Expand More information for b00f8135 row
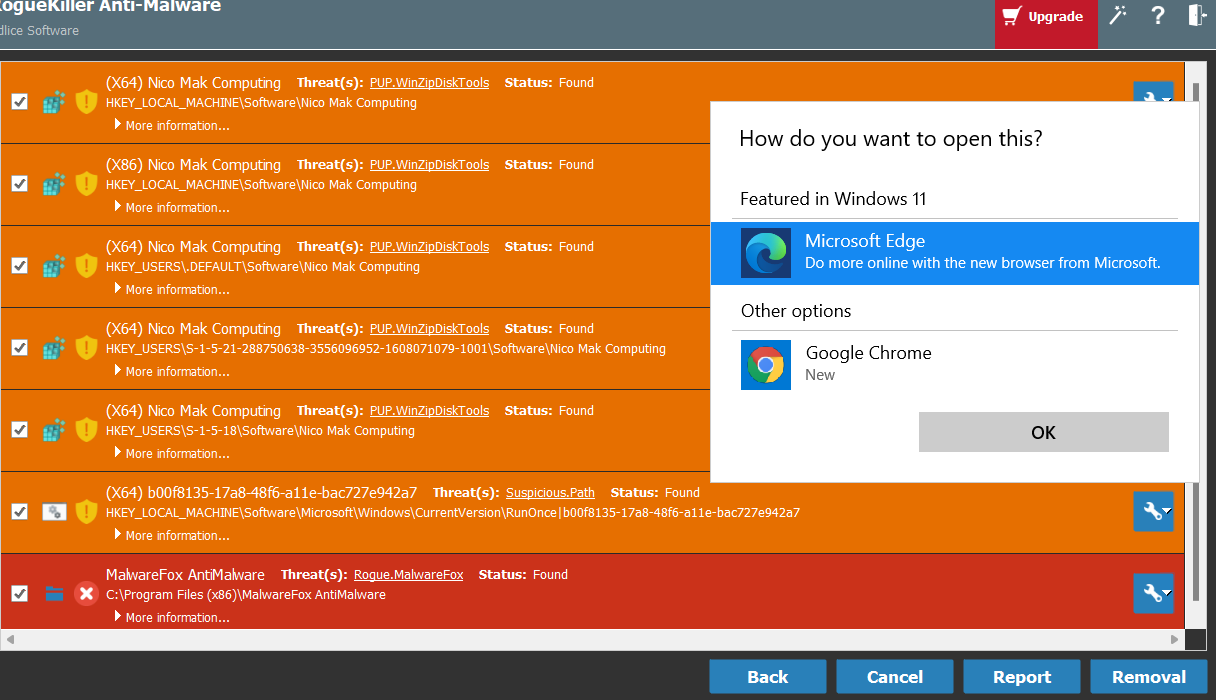 point(172,536)
